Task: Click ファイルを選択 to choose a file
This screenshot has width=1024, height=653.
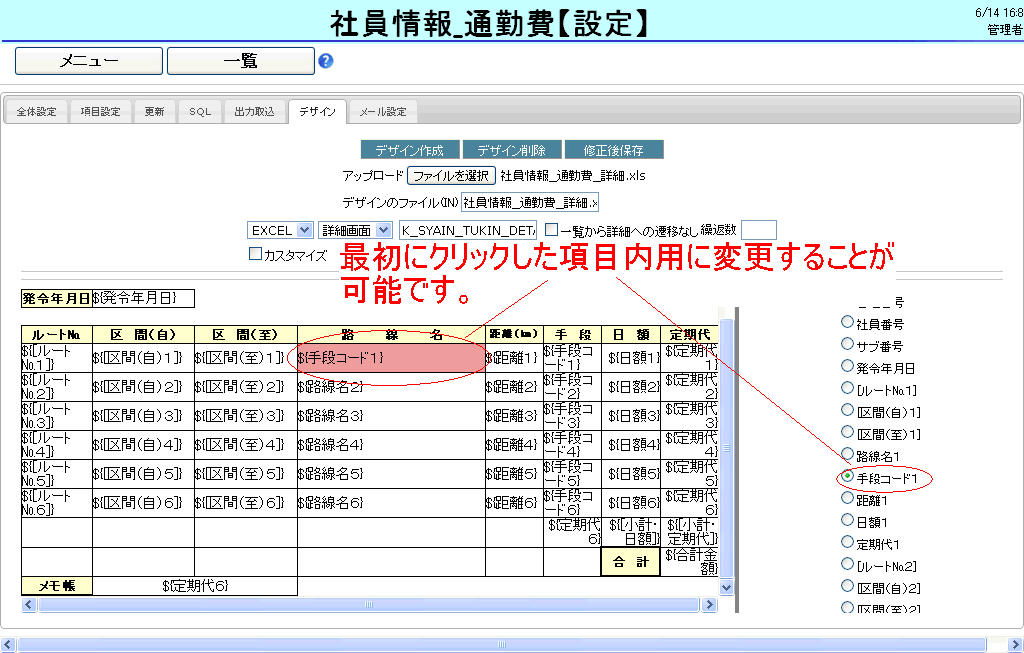Action: pos(451,176)
